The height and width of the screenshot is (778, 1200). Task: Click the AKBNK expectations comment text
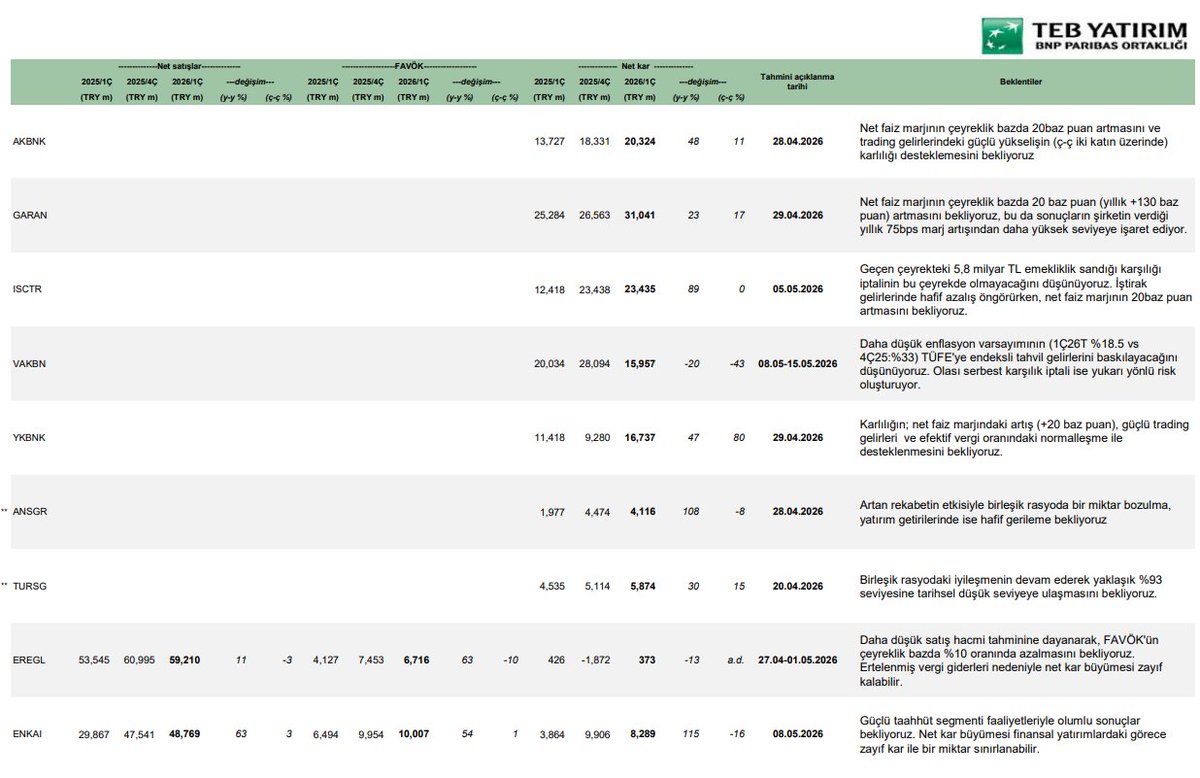pos(1014,142)
